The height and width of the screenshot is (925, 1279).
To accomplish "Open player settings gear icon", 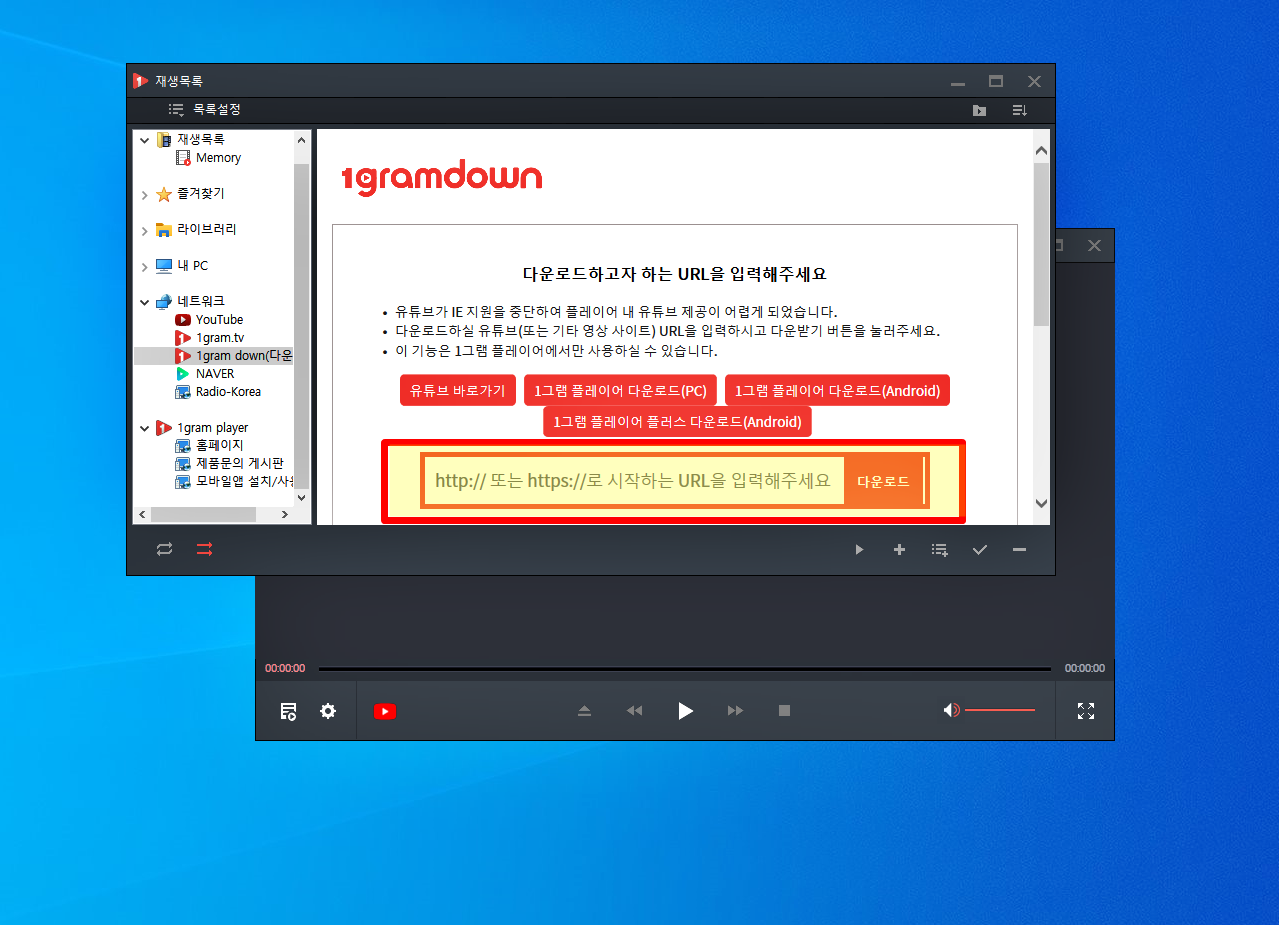I will click(x=328, y=711).
